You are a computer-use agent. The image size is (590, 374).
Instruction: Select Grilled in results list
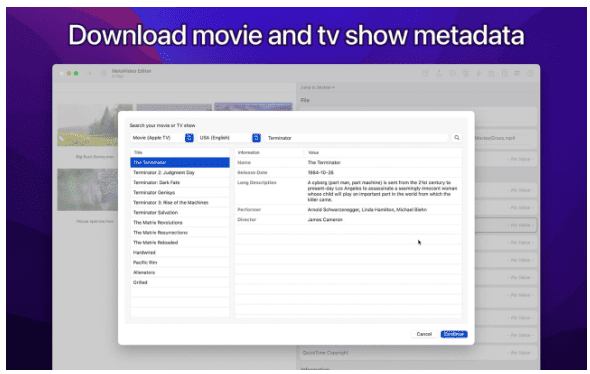coord(180,282)
